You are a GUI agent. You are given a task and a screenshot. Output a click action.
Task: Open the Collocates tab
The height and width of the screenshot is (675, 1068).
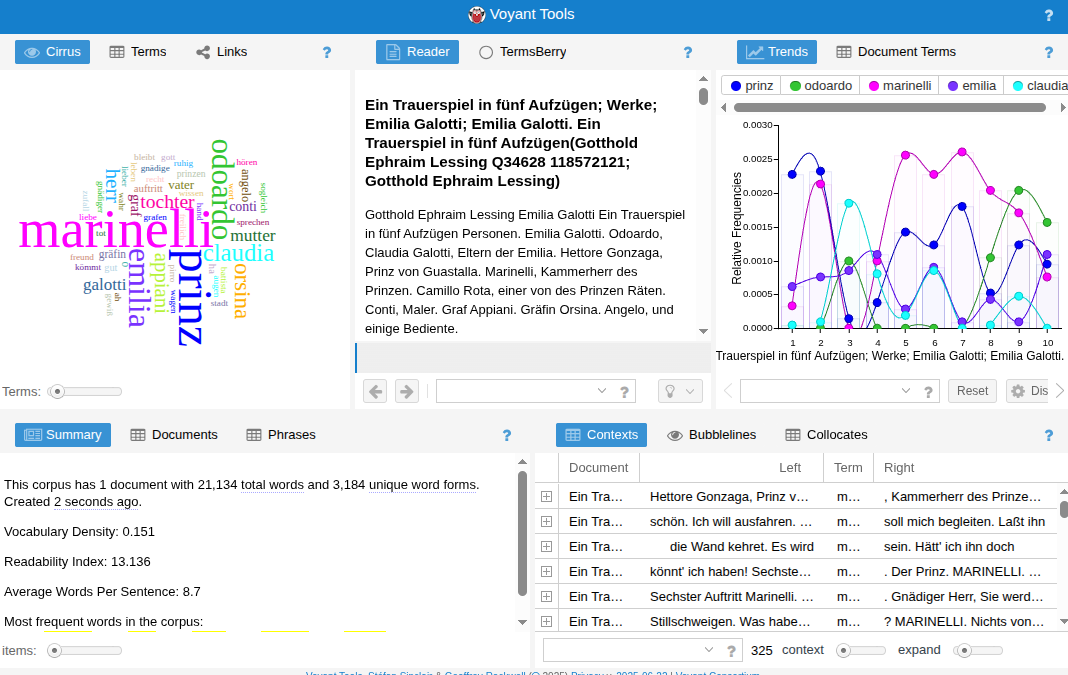tap(827, 435)
